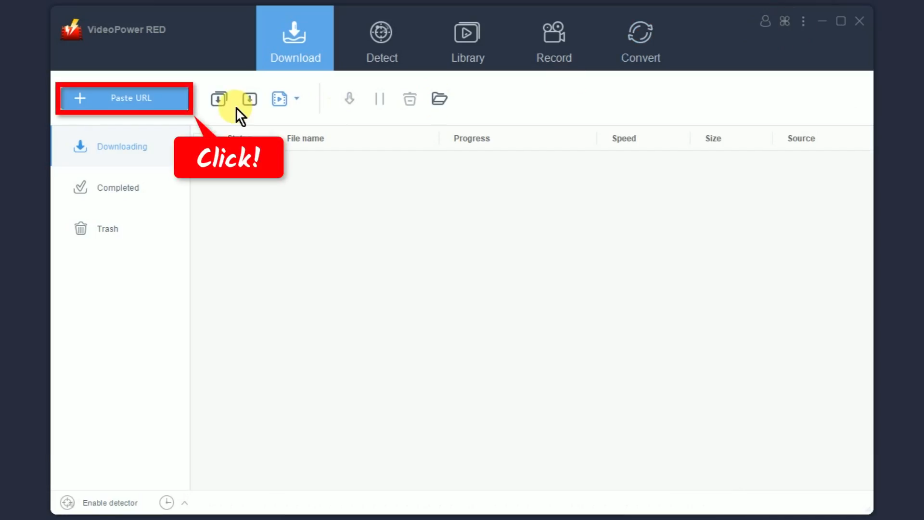Image resolution: width=924 pixels, height=520 pixels.
Task: Open Trash in the sidebar
Action: [x=120, y=229]
